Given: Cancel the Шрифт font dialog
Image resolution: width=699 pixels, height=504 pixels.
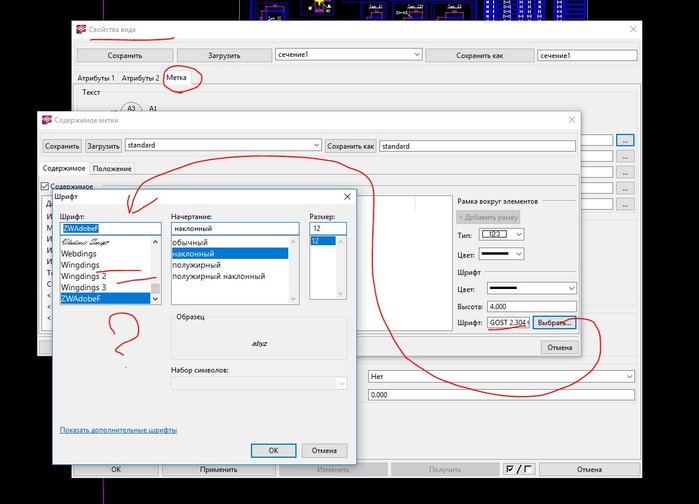Looking at the screenshot, I should click(x=324, y=450).
